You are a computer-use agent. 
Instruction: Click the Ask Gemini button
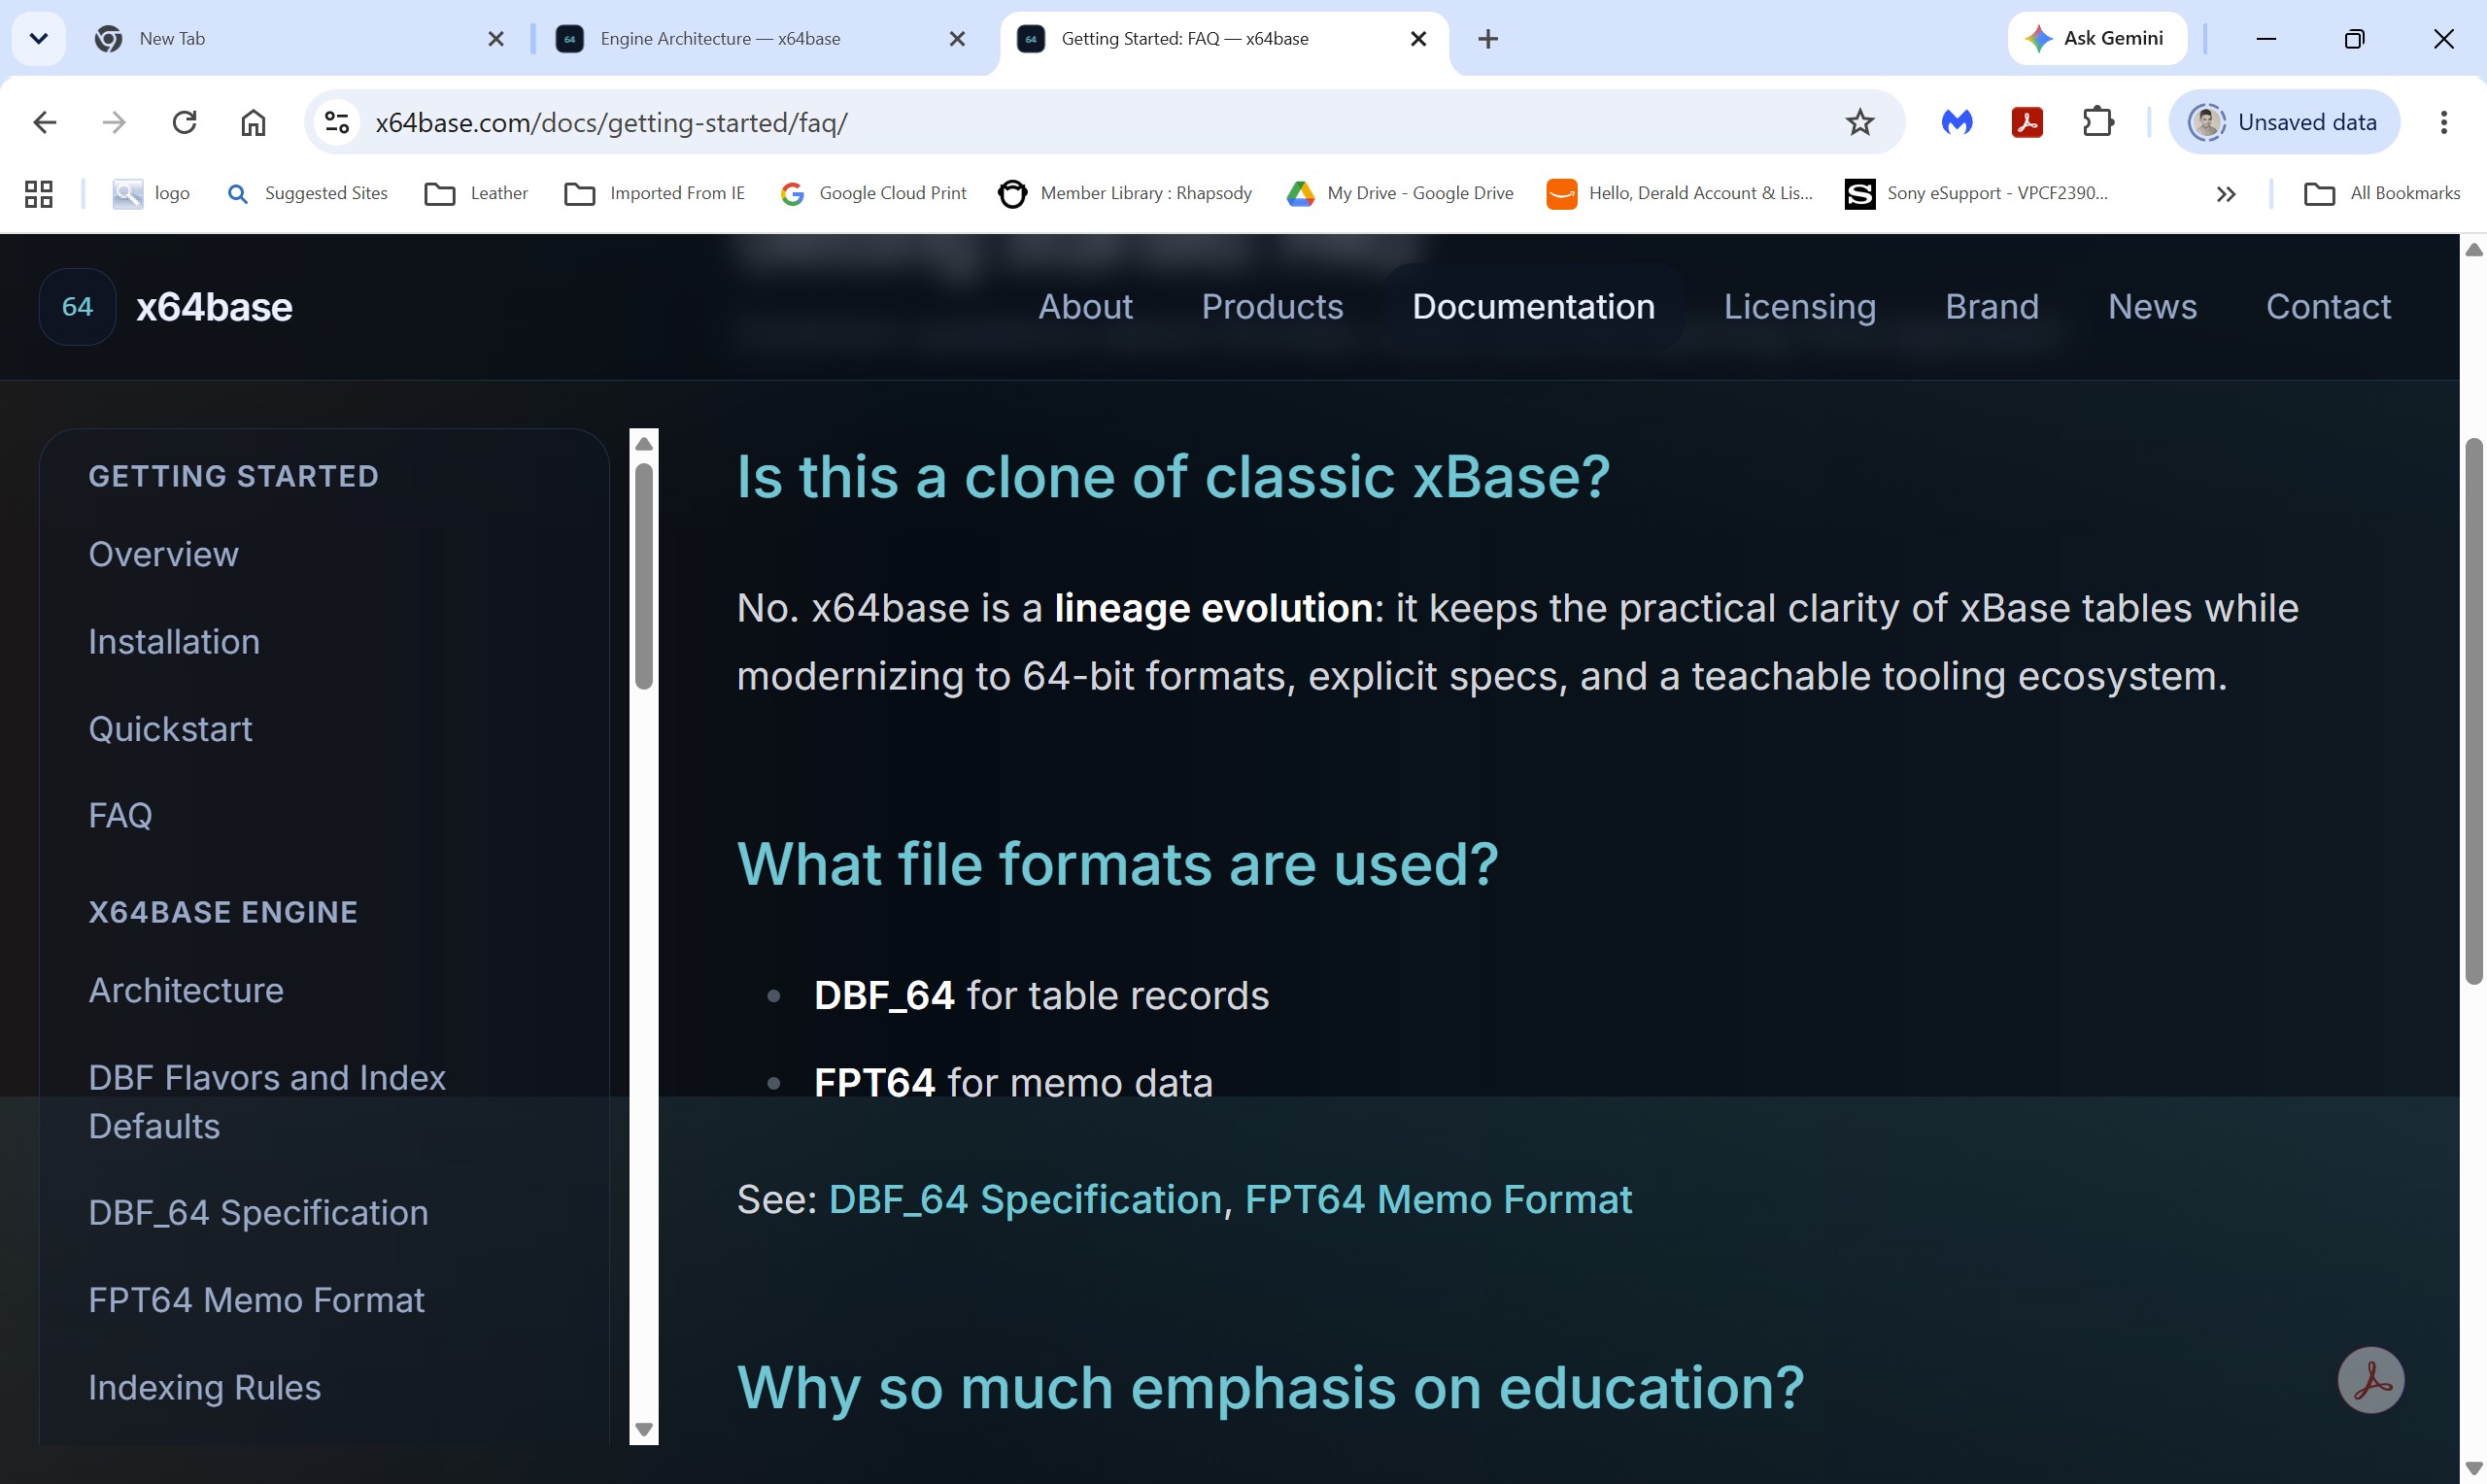(2096, 38)
